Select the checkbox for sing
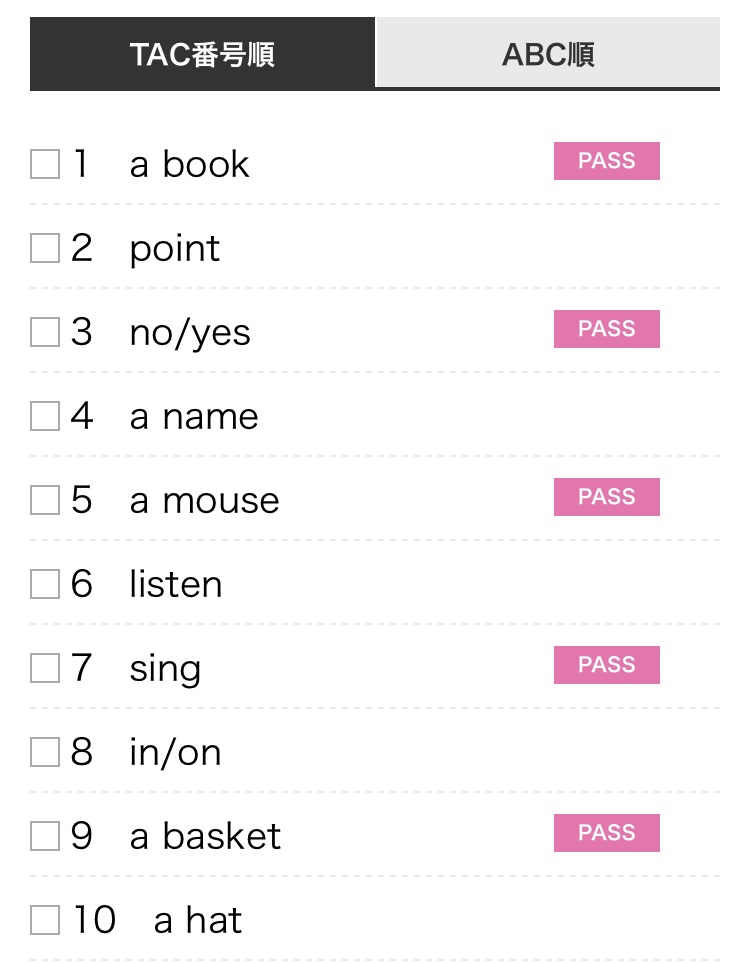 point(45,668)
